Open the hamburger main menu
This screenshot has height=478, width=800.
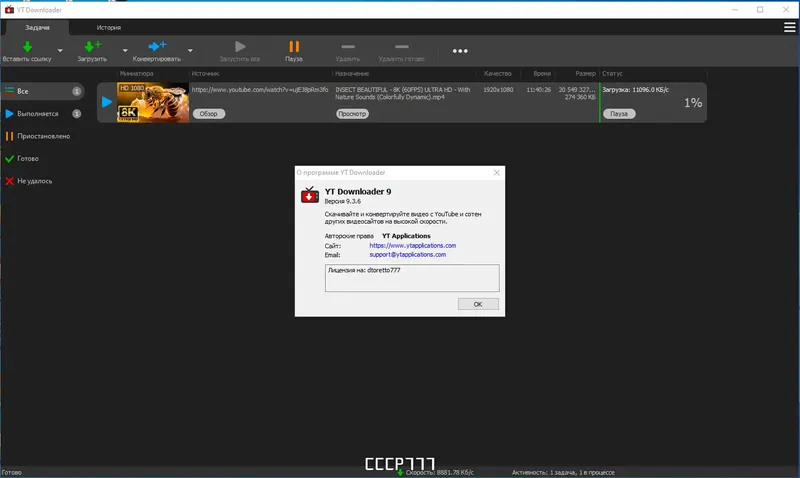789,28
